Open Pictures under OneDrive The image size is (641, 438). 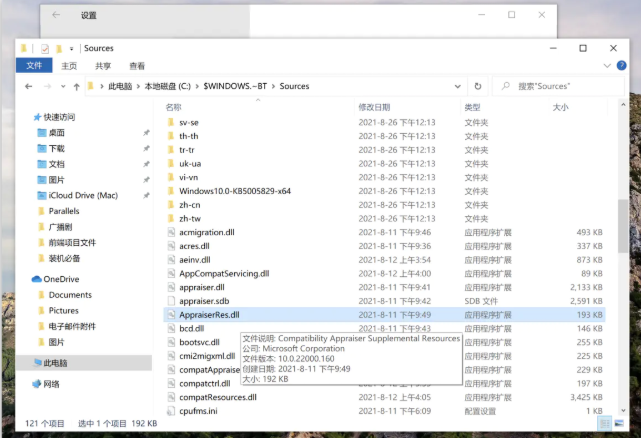click(x=63, y=310)
